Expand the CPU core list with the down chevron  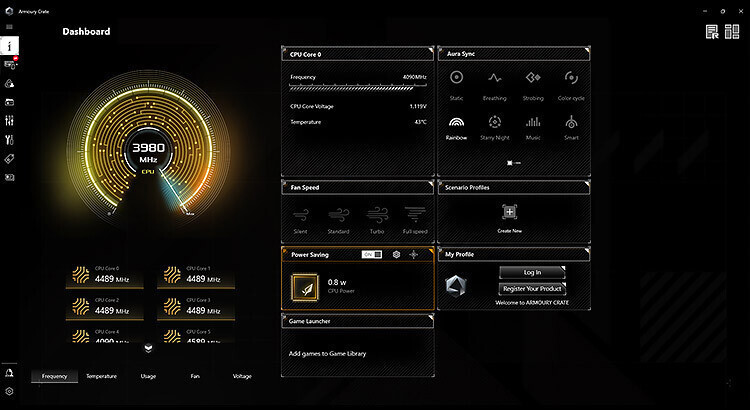(x=148, y=348)
